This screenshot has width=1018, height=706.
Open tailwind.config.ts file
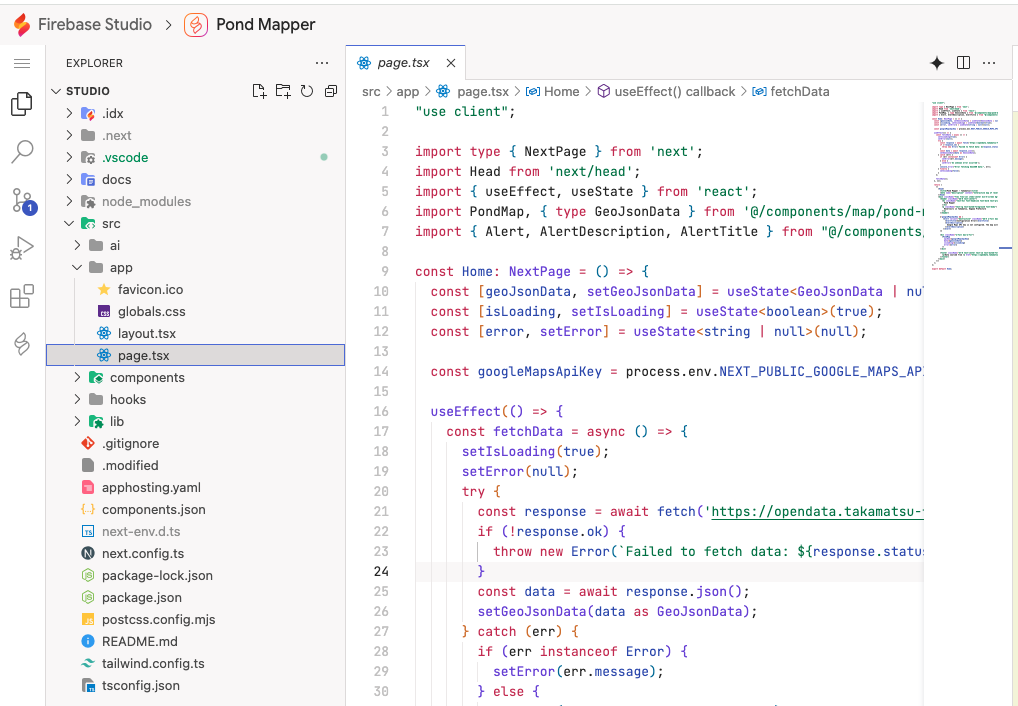tap(195, 664)
